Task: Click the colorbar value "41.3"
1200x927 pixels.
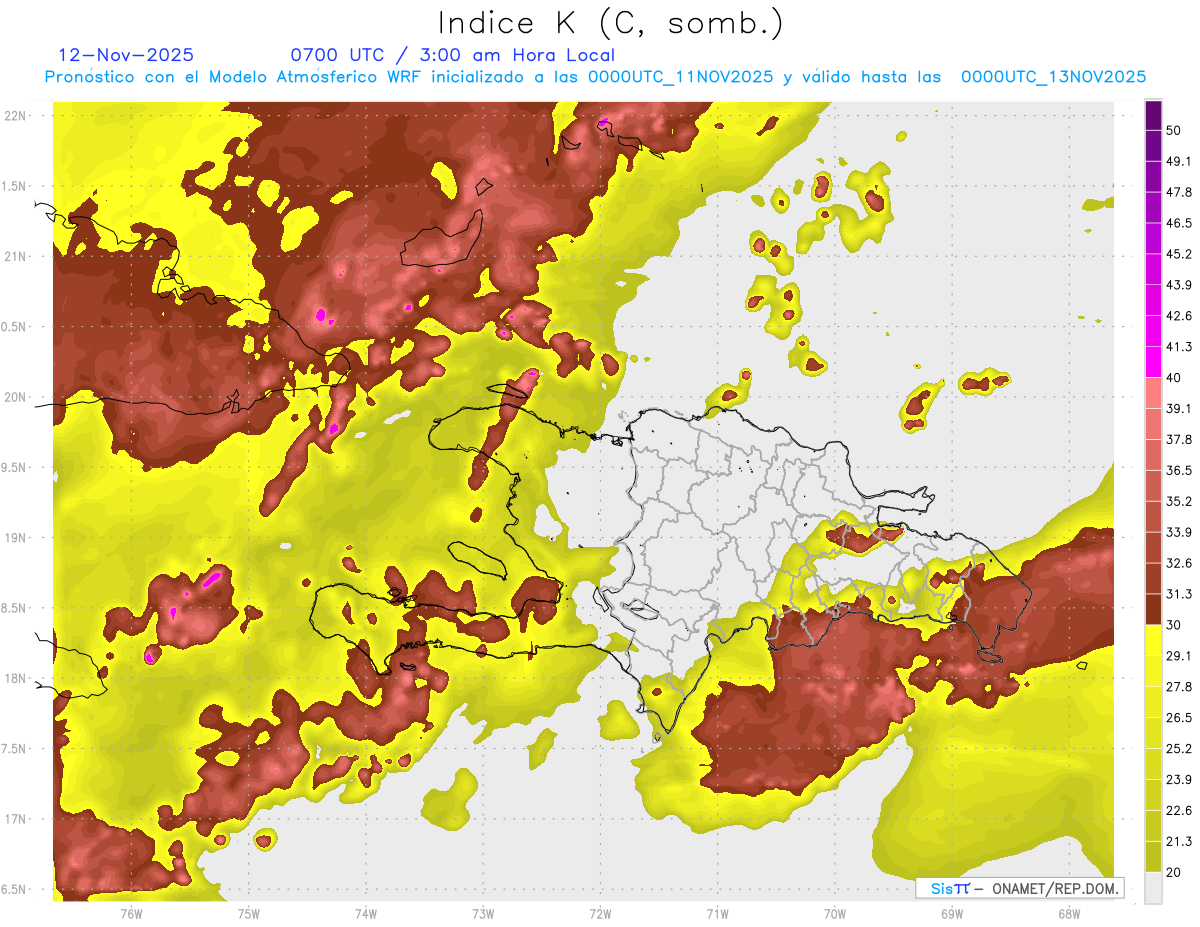Action: [x=1179, y=347]
